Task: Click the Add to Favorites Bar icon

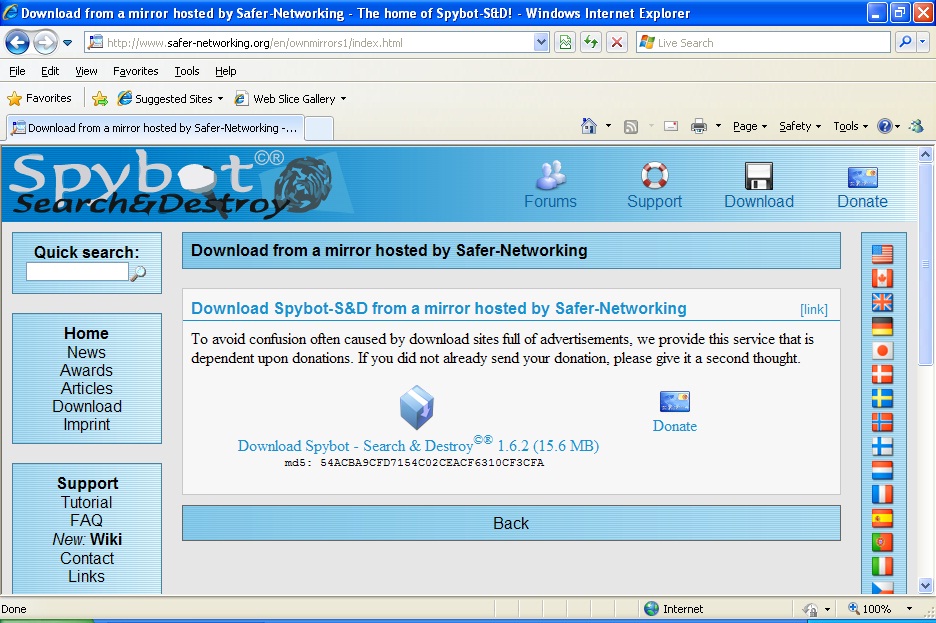Action: coord(100,98)
